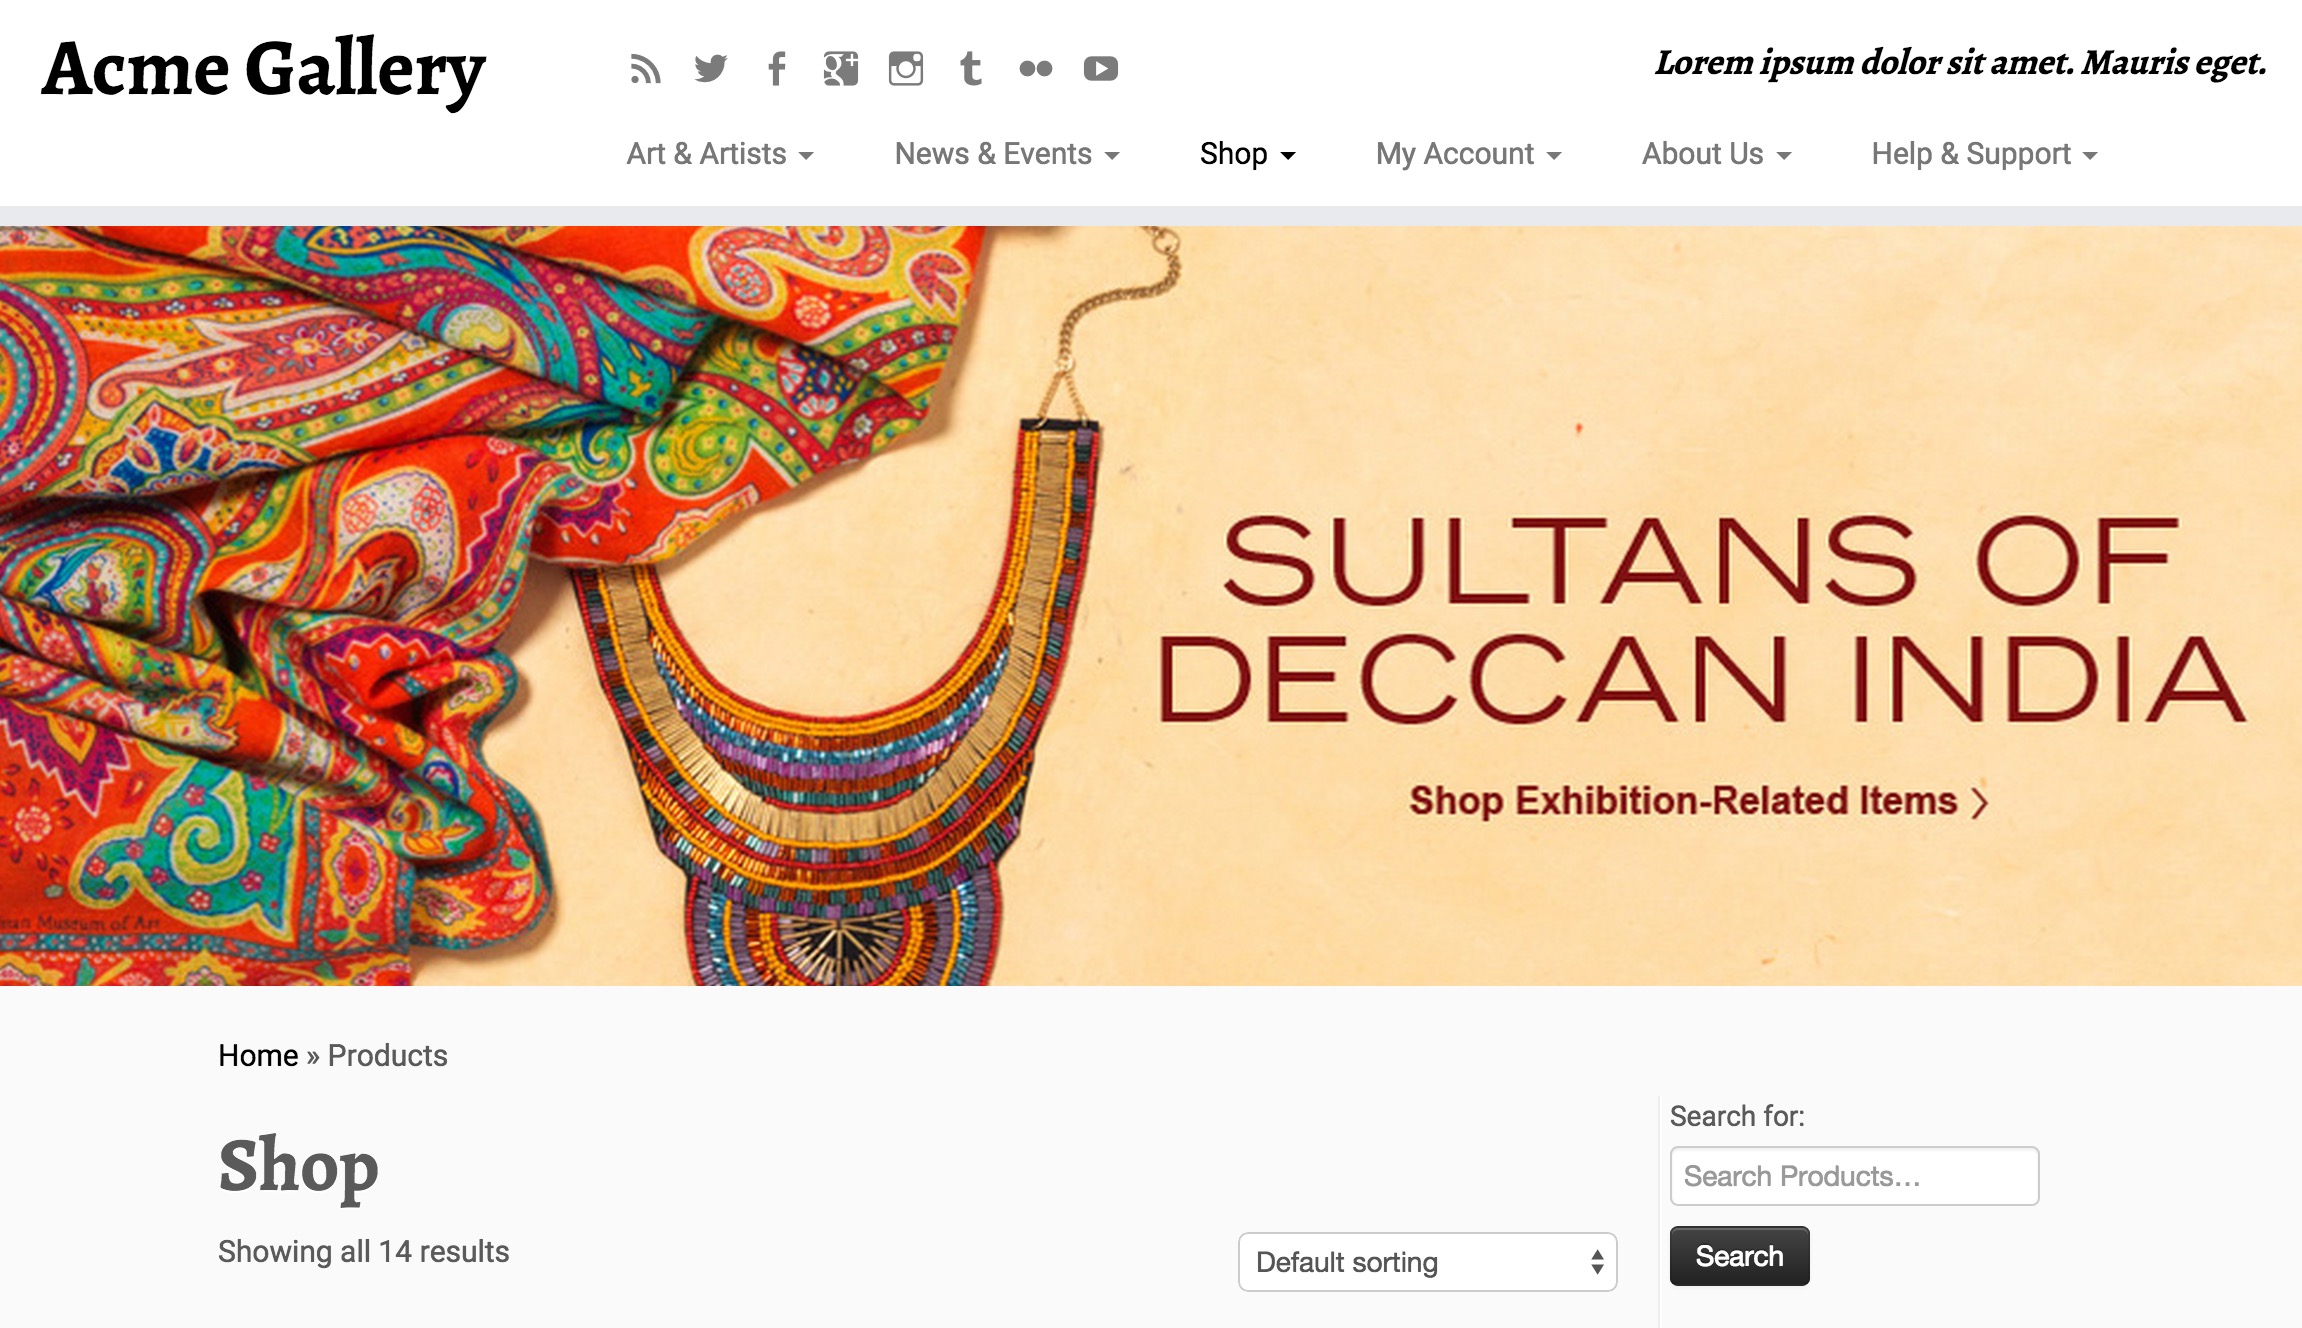Open the About Us menu

[x=1716, y=154]
